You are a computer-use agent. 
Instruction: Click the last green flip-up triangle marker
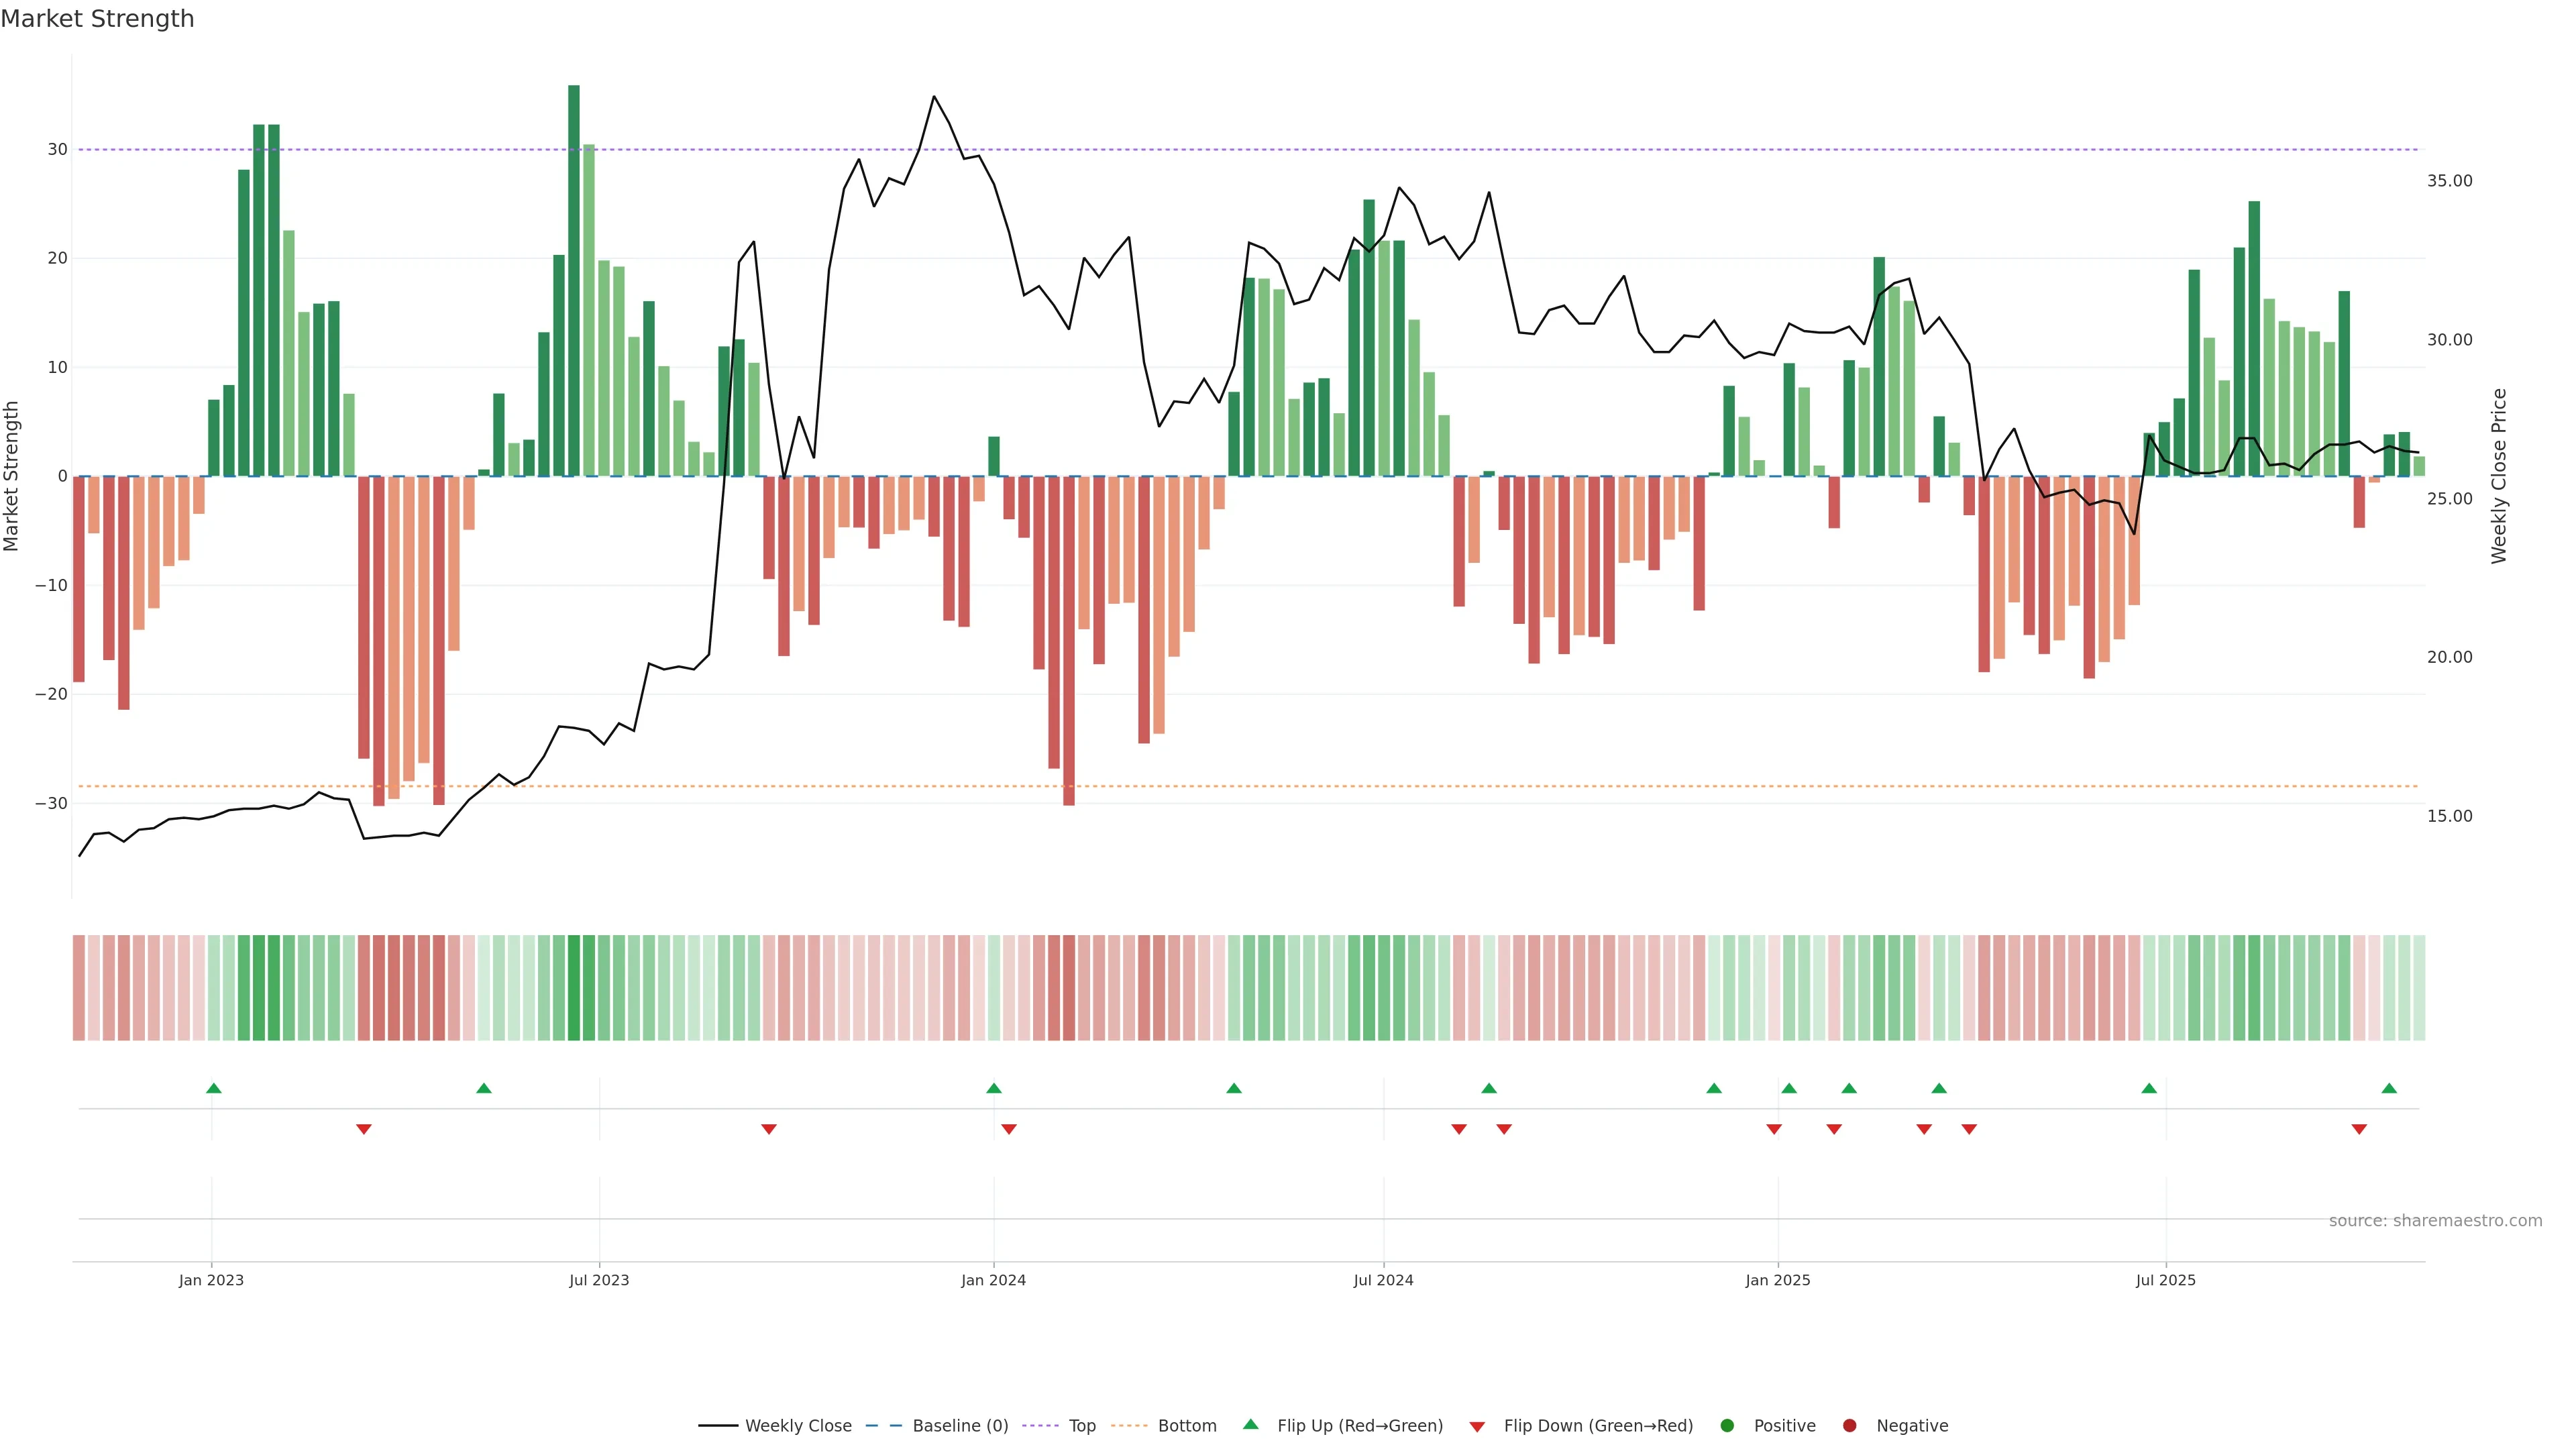[2389, 1088]
